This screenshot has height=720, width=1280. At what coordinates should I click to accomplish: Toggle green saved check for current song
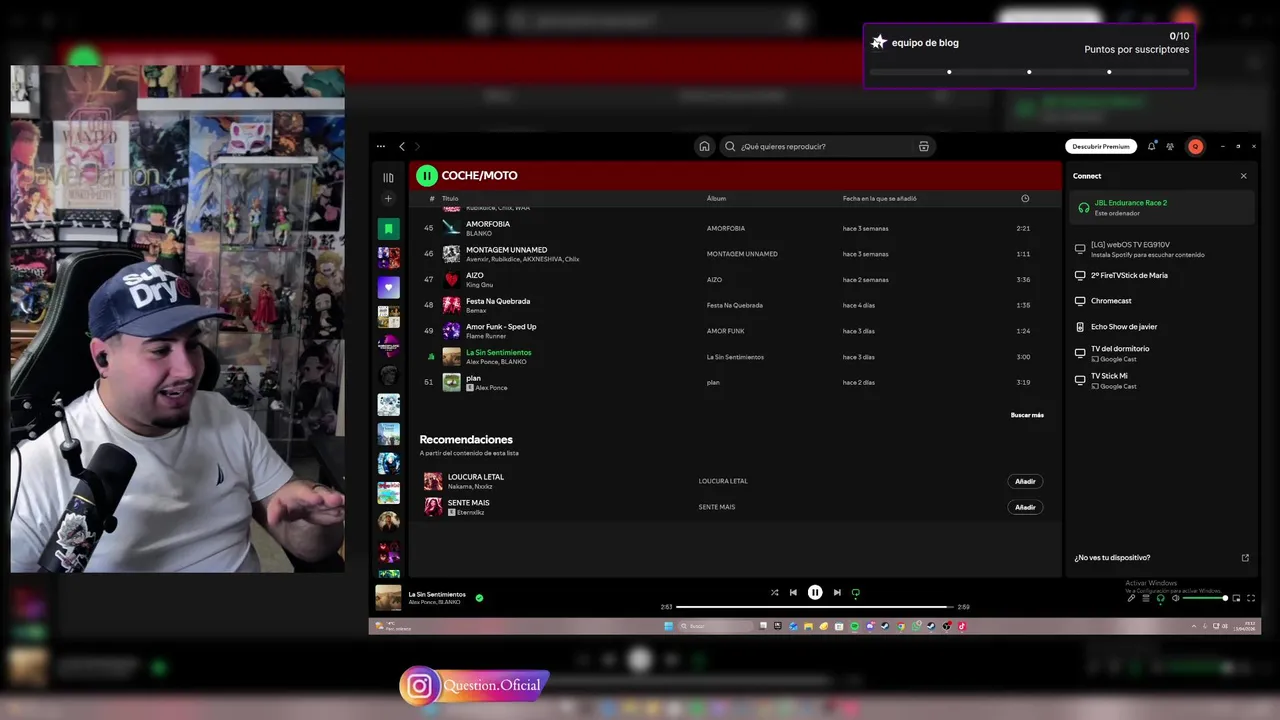tap(479, 598)
